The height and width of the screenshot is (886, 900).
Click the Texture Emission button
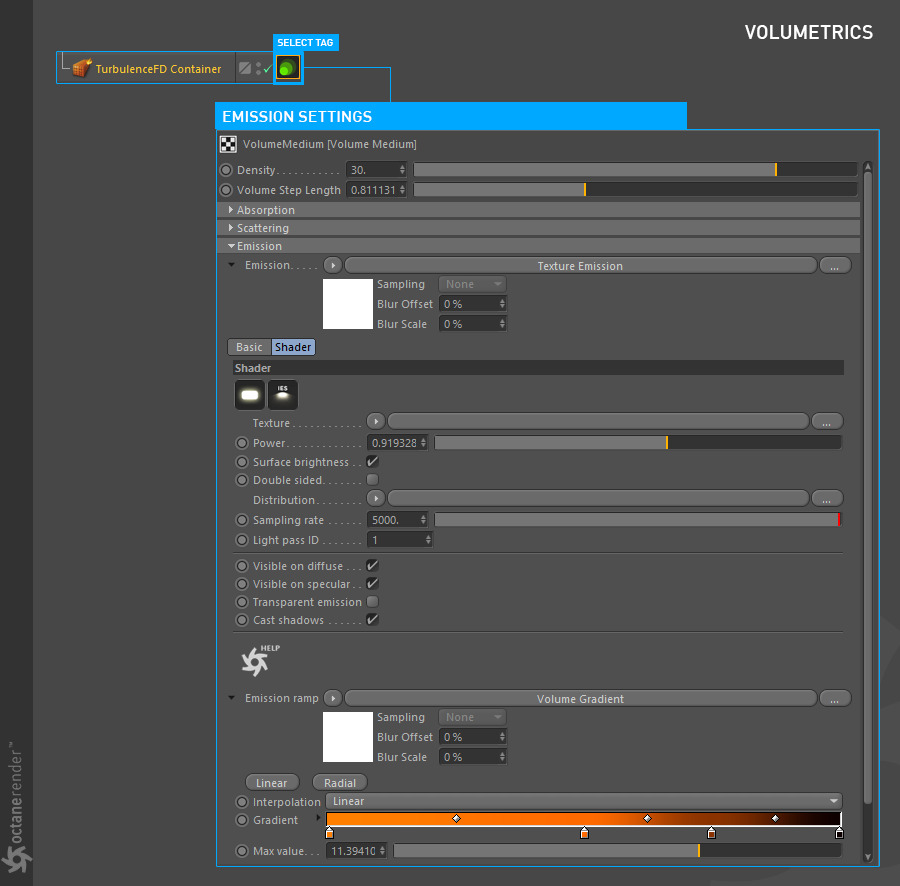coord(580,266)
